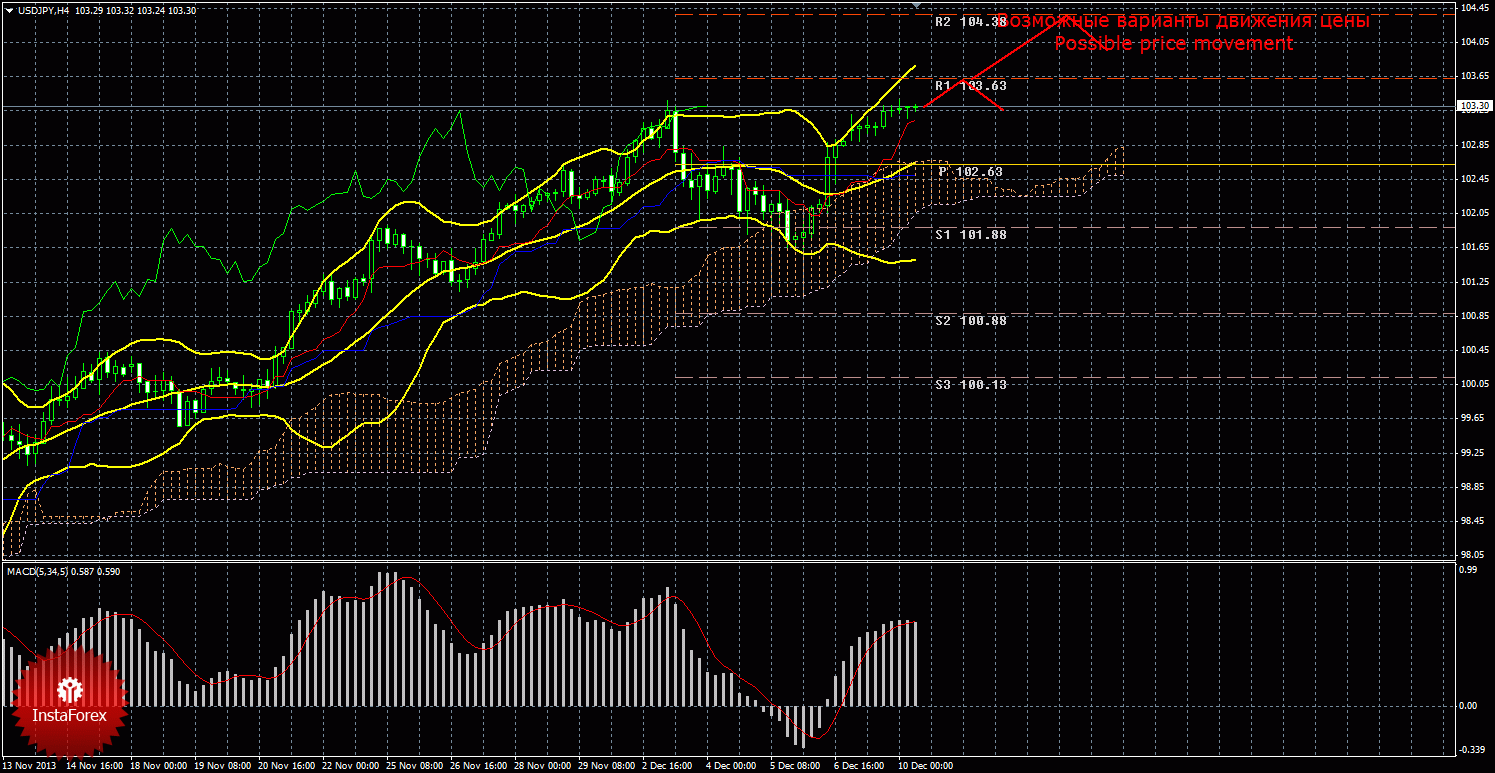Click 101.25 on the price axis
The height and width of the screenshot is (773, 1495).
click(1475, 282)
